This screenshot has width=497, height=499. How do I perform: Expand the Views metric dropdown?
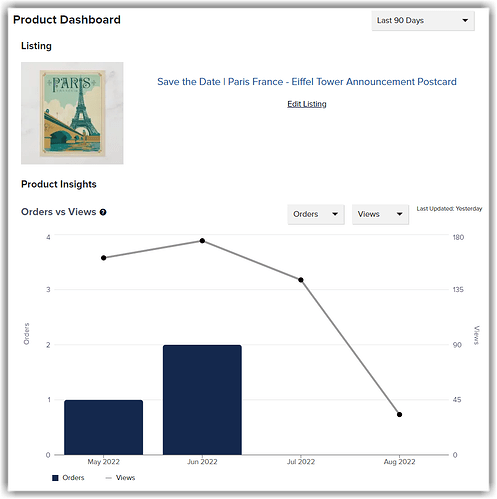(x=380, y=214)
